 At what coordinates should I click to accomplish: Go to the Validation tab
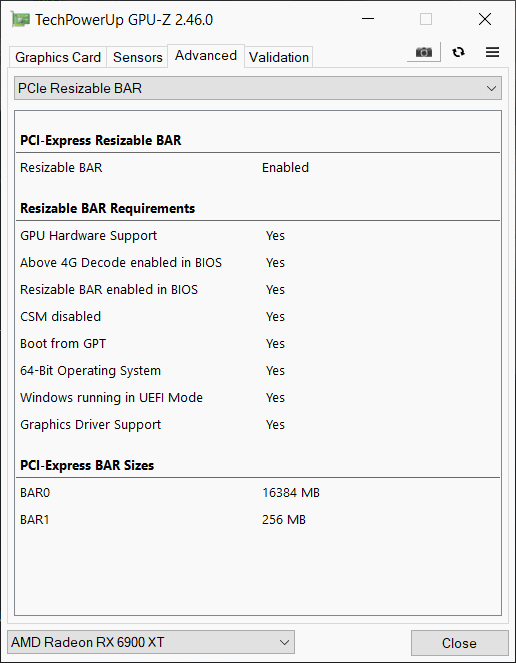(279, 57)
